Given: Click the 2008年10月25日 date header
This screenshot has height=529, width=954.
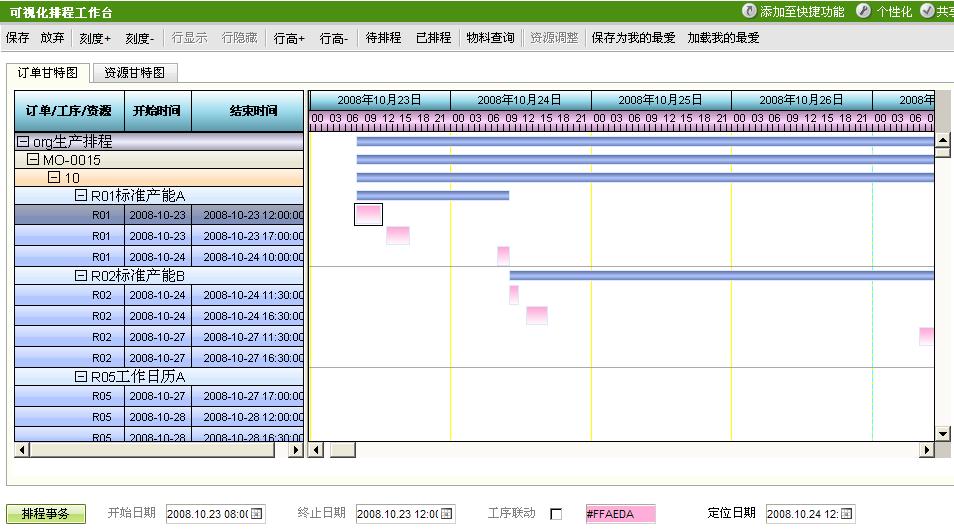Looking at the screenshot, I should 661,100.
